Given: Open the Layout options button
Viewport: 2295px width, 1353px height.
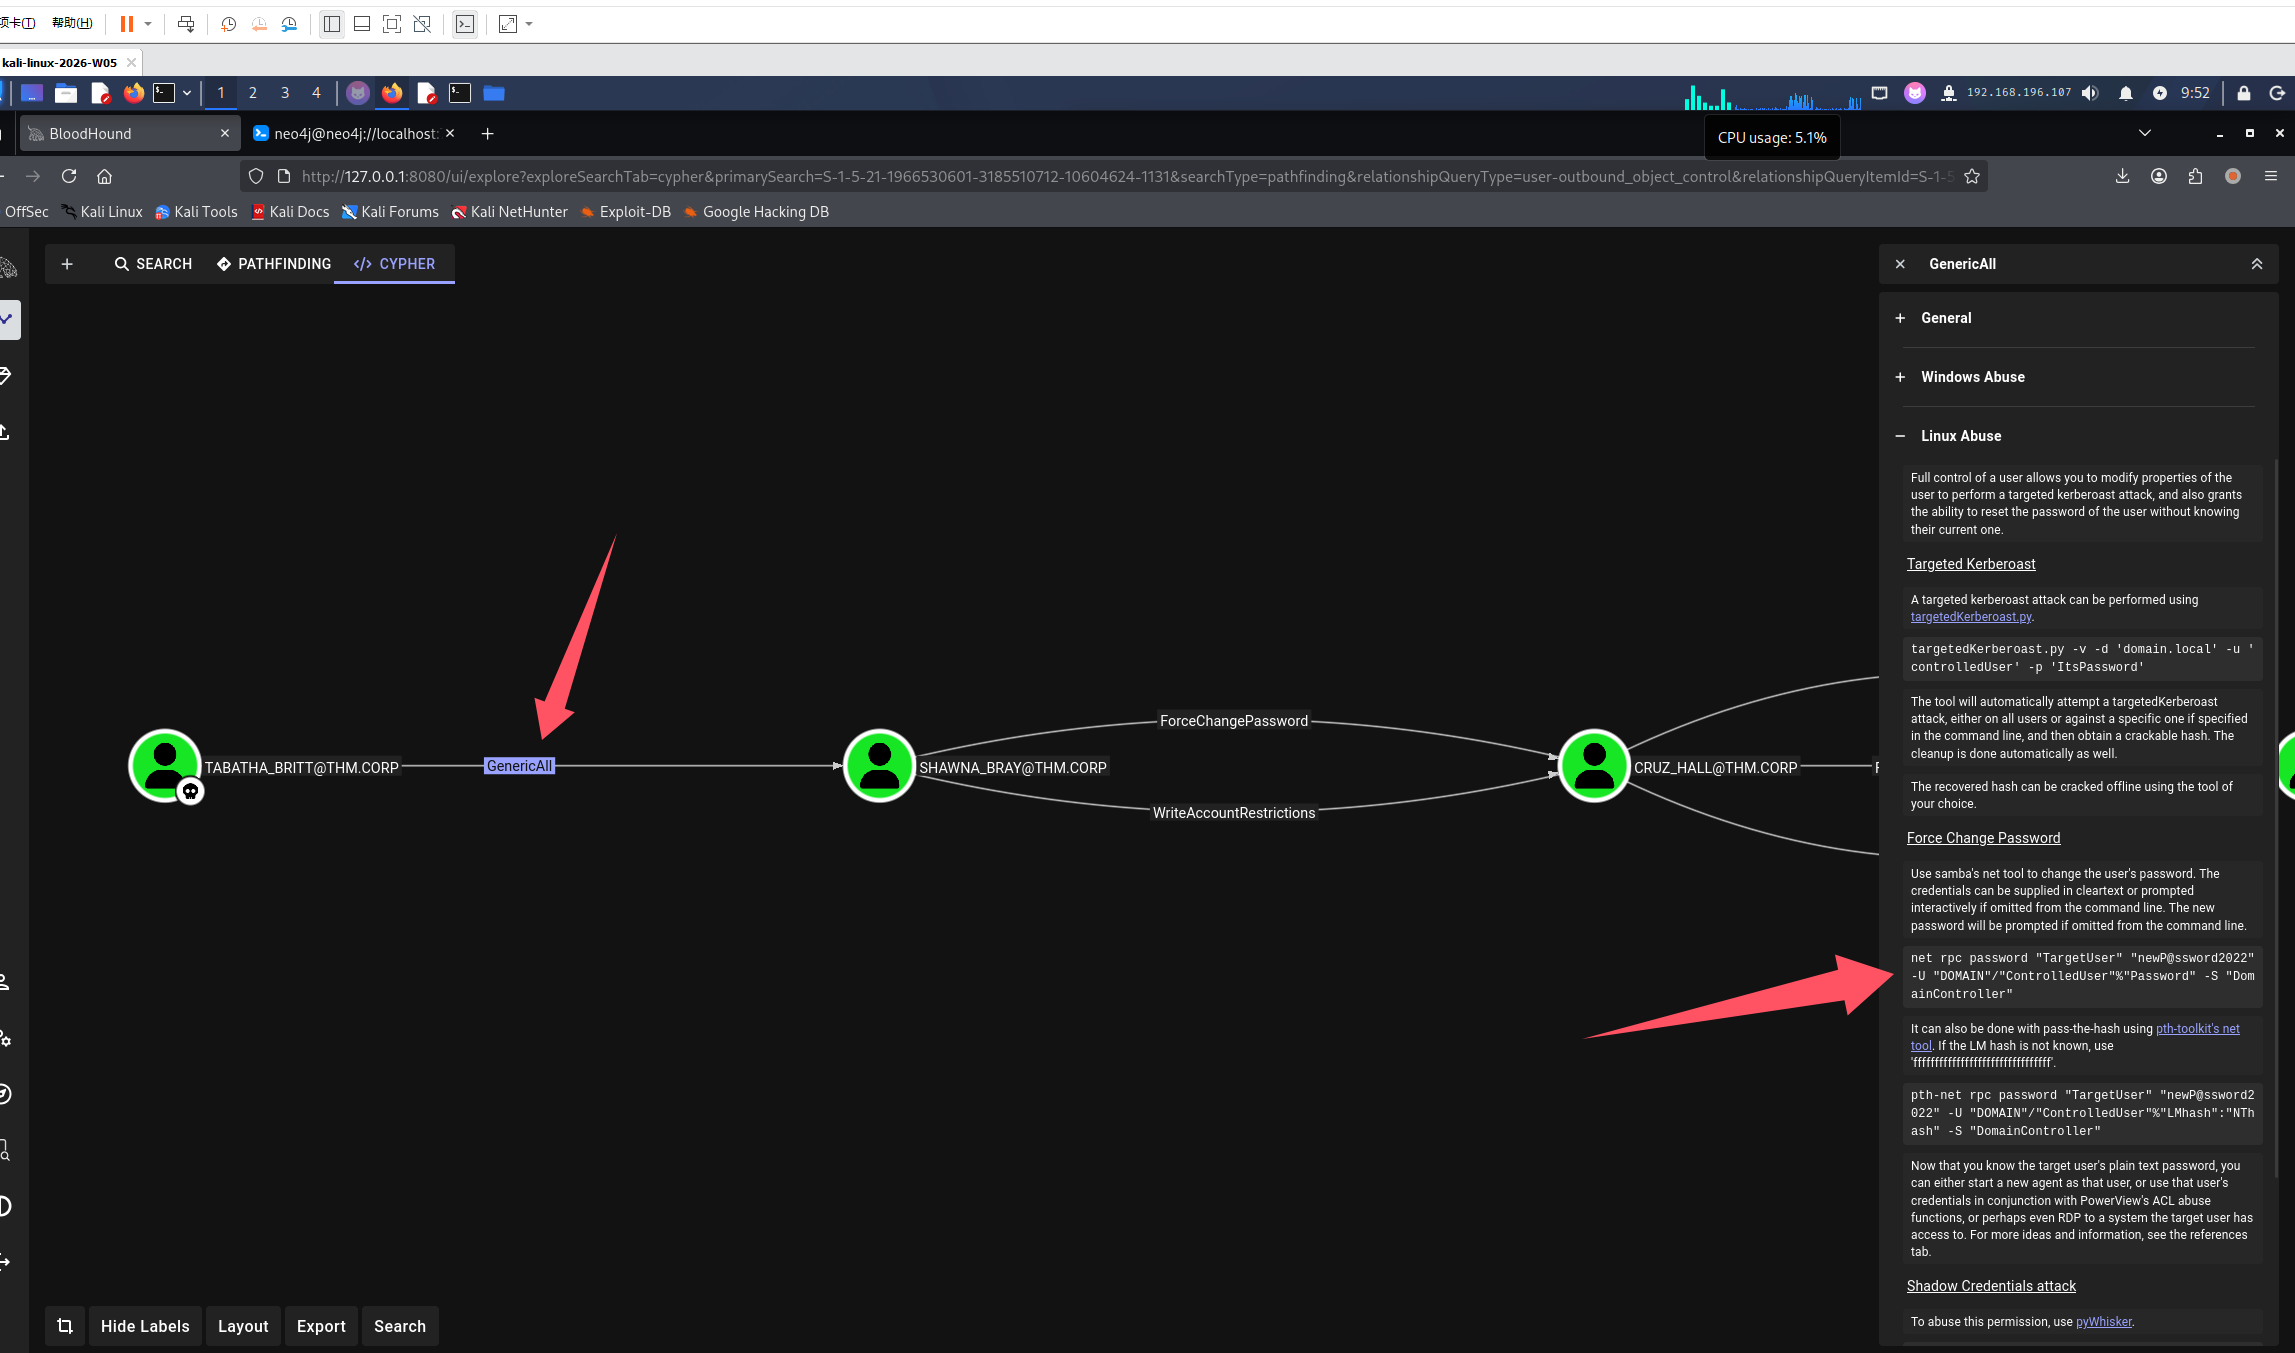Looking at the screenshot, I should click(x=243, y=1326).
